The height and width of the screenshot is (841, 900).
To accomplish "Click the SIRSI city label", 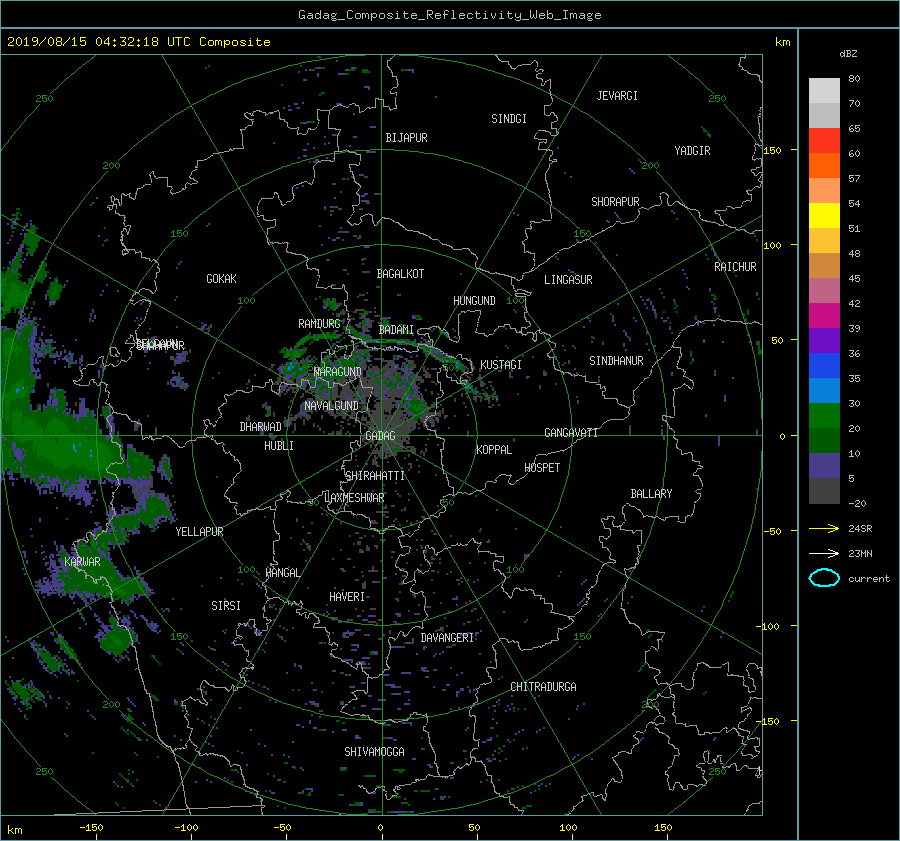I will point(226,606).
